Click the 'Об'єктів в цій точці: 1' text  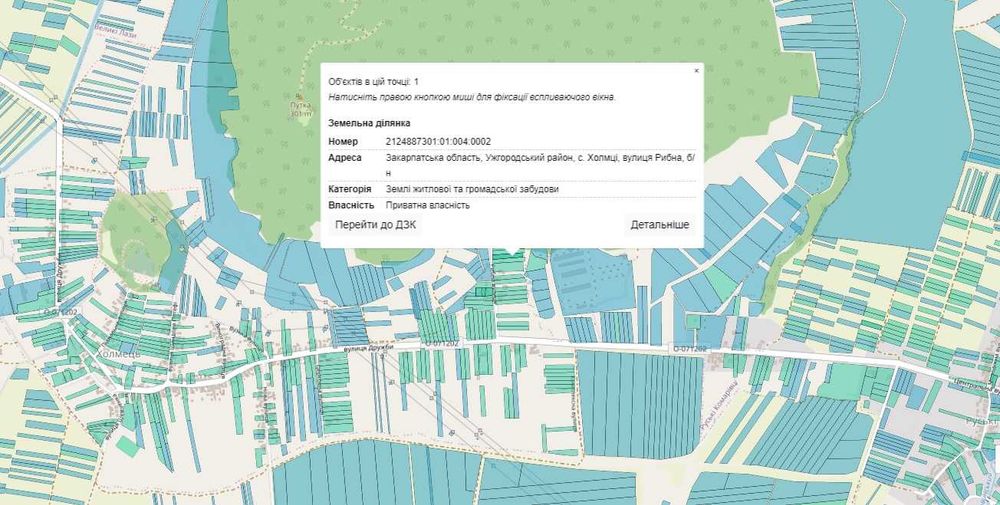[x=373, y=82]
